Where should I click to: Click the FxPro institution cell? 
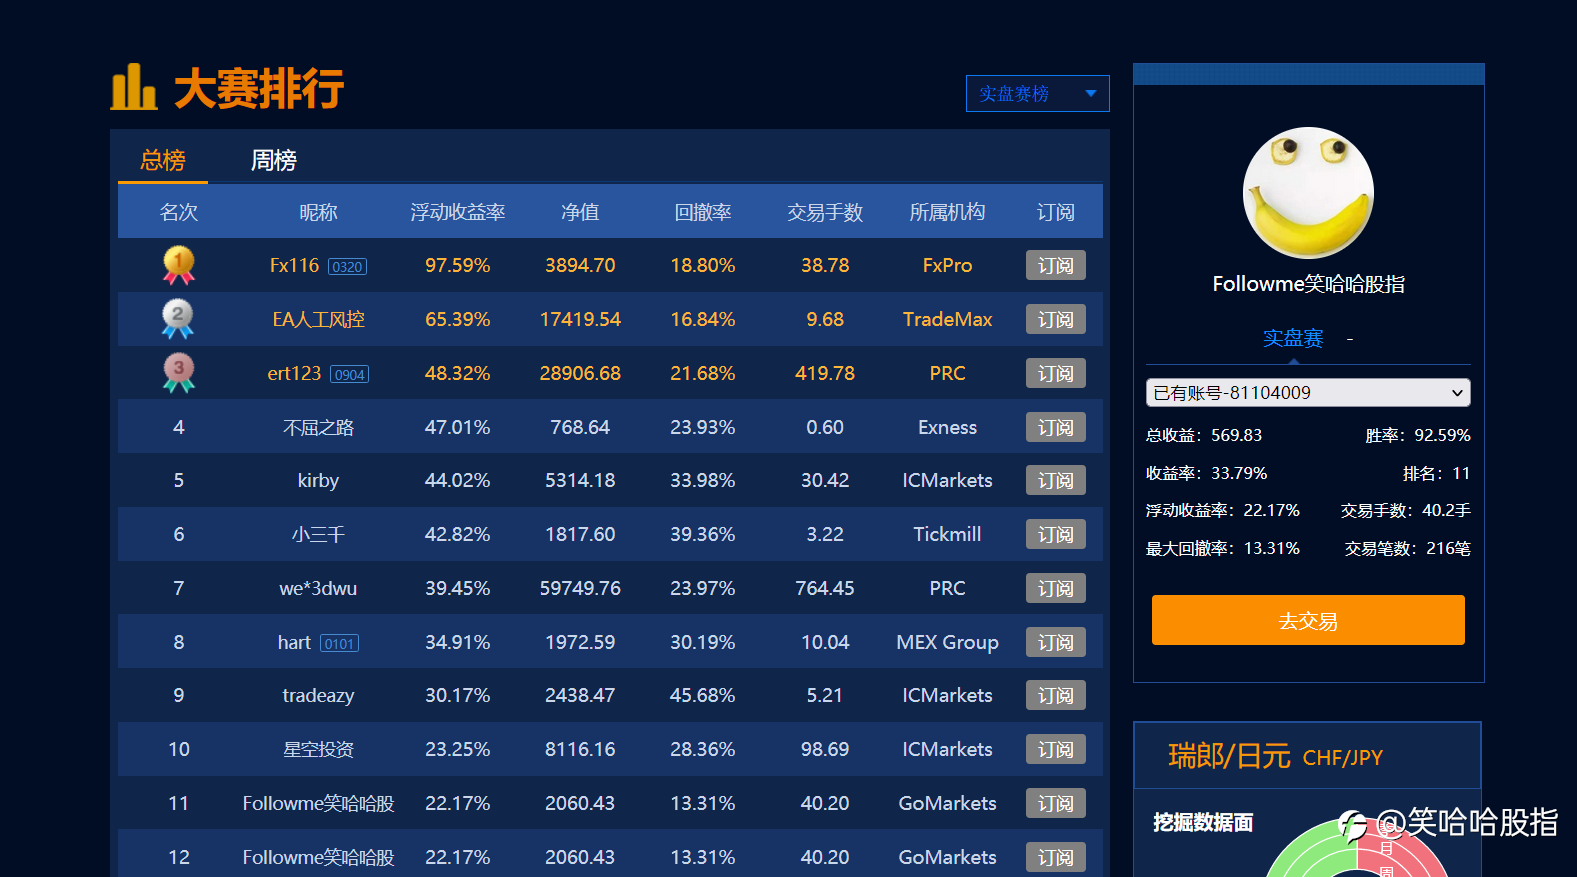click(947, 265)
